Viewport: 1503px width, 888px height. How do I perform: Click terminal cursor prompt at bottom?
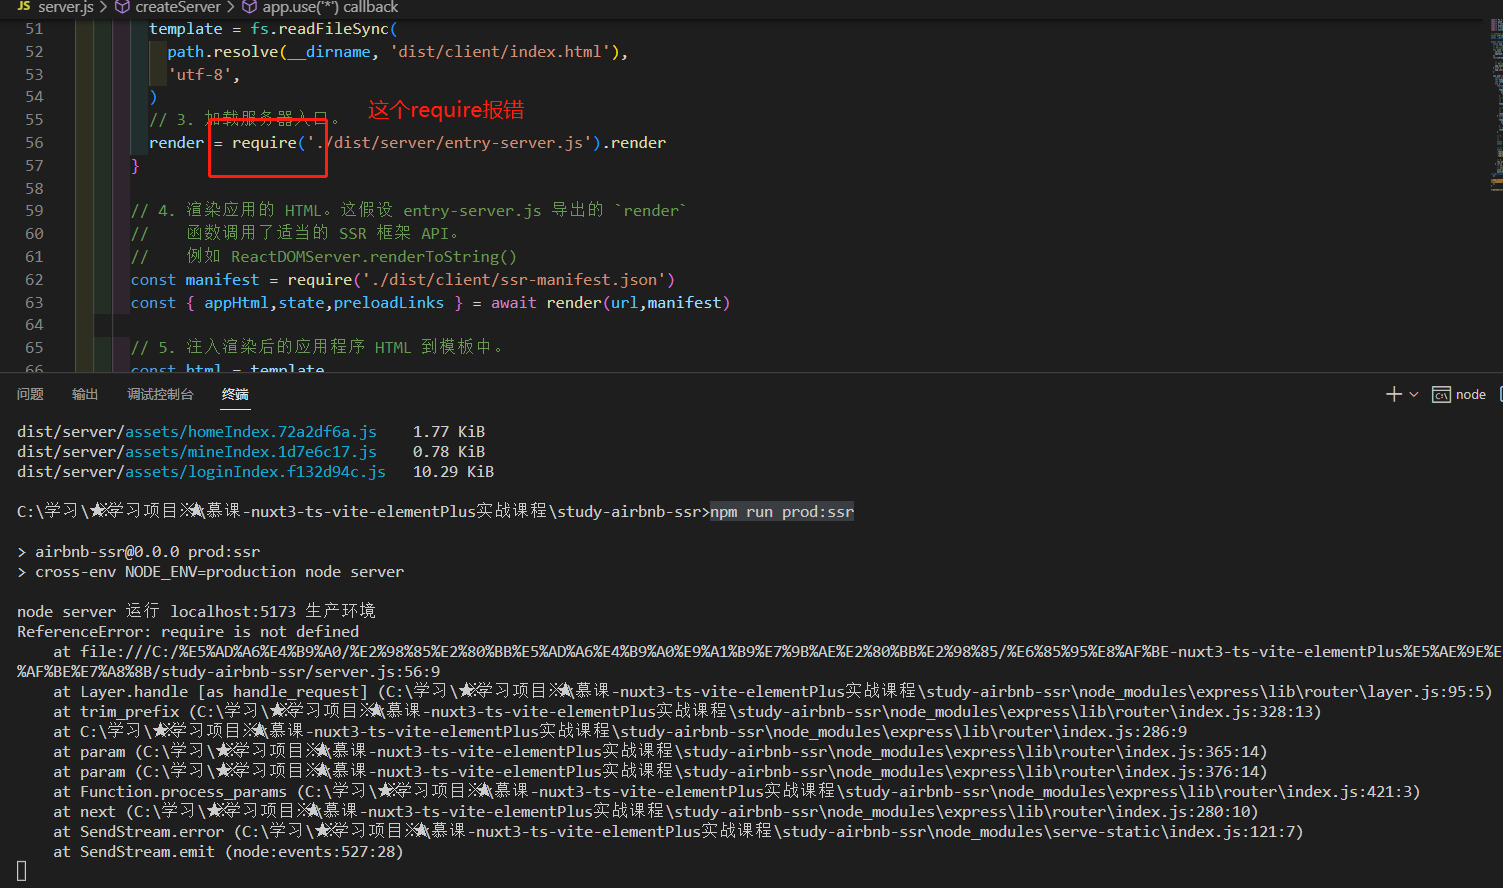(x=22, y=871)
